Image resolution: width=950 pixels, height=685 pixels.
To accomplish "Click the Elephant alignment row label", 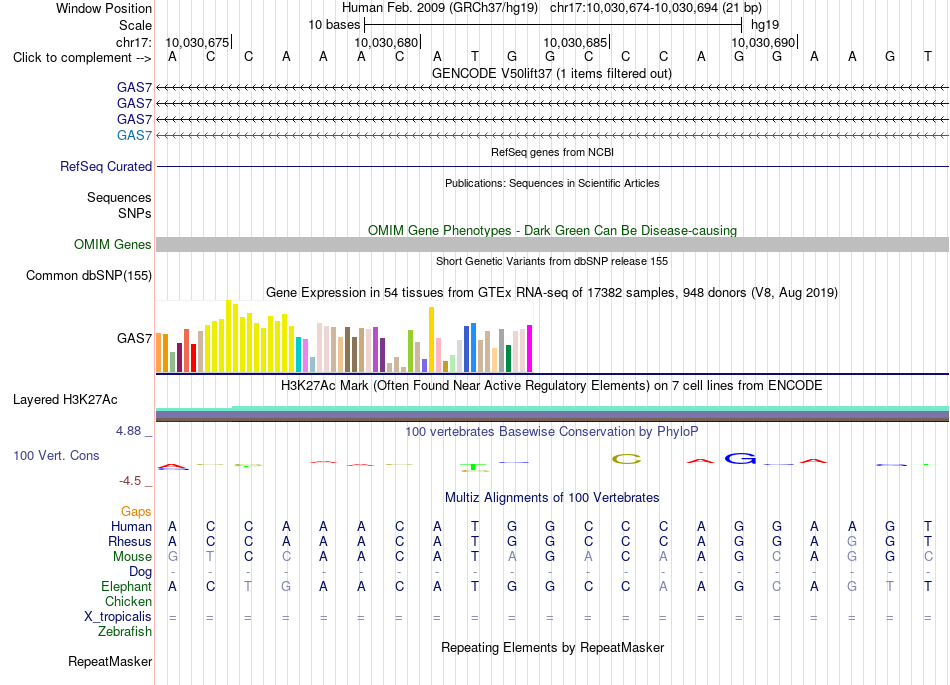I will tap(127, 587).
